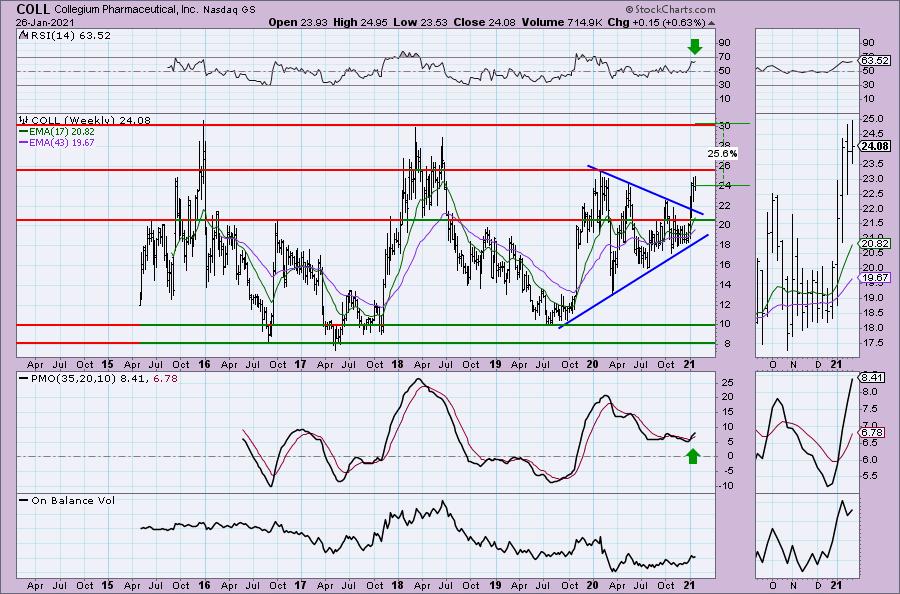
Task: Select the Low 23.53 value
Action: tap(420, 22)
